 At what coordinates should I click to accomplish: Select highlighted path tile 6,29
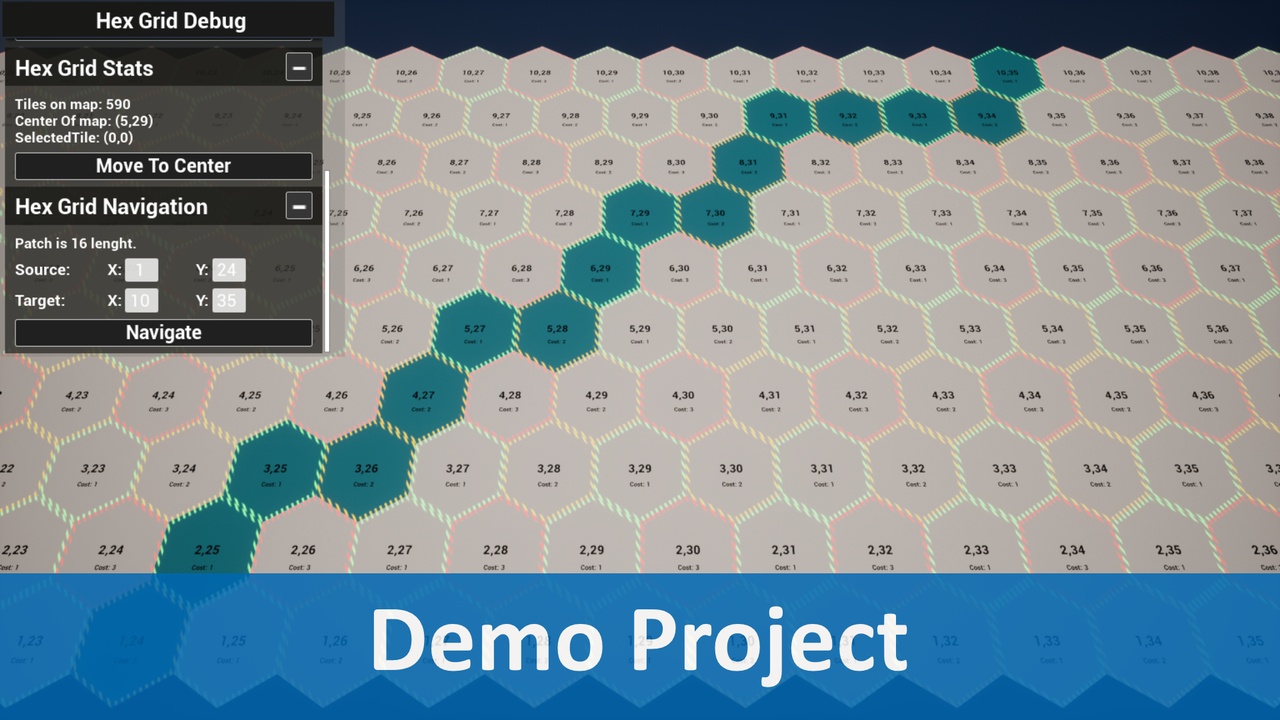600,272
